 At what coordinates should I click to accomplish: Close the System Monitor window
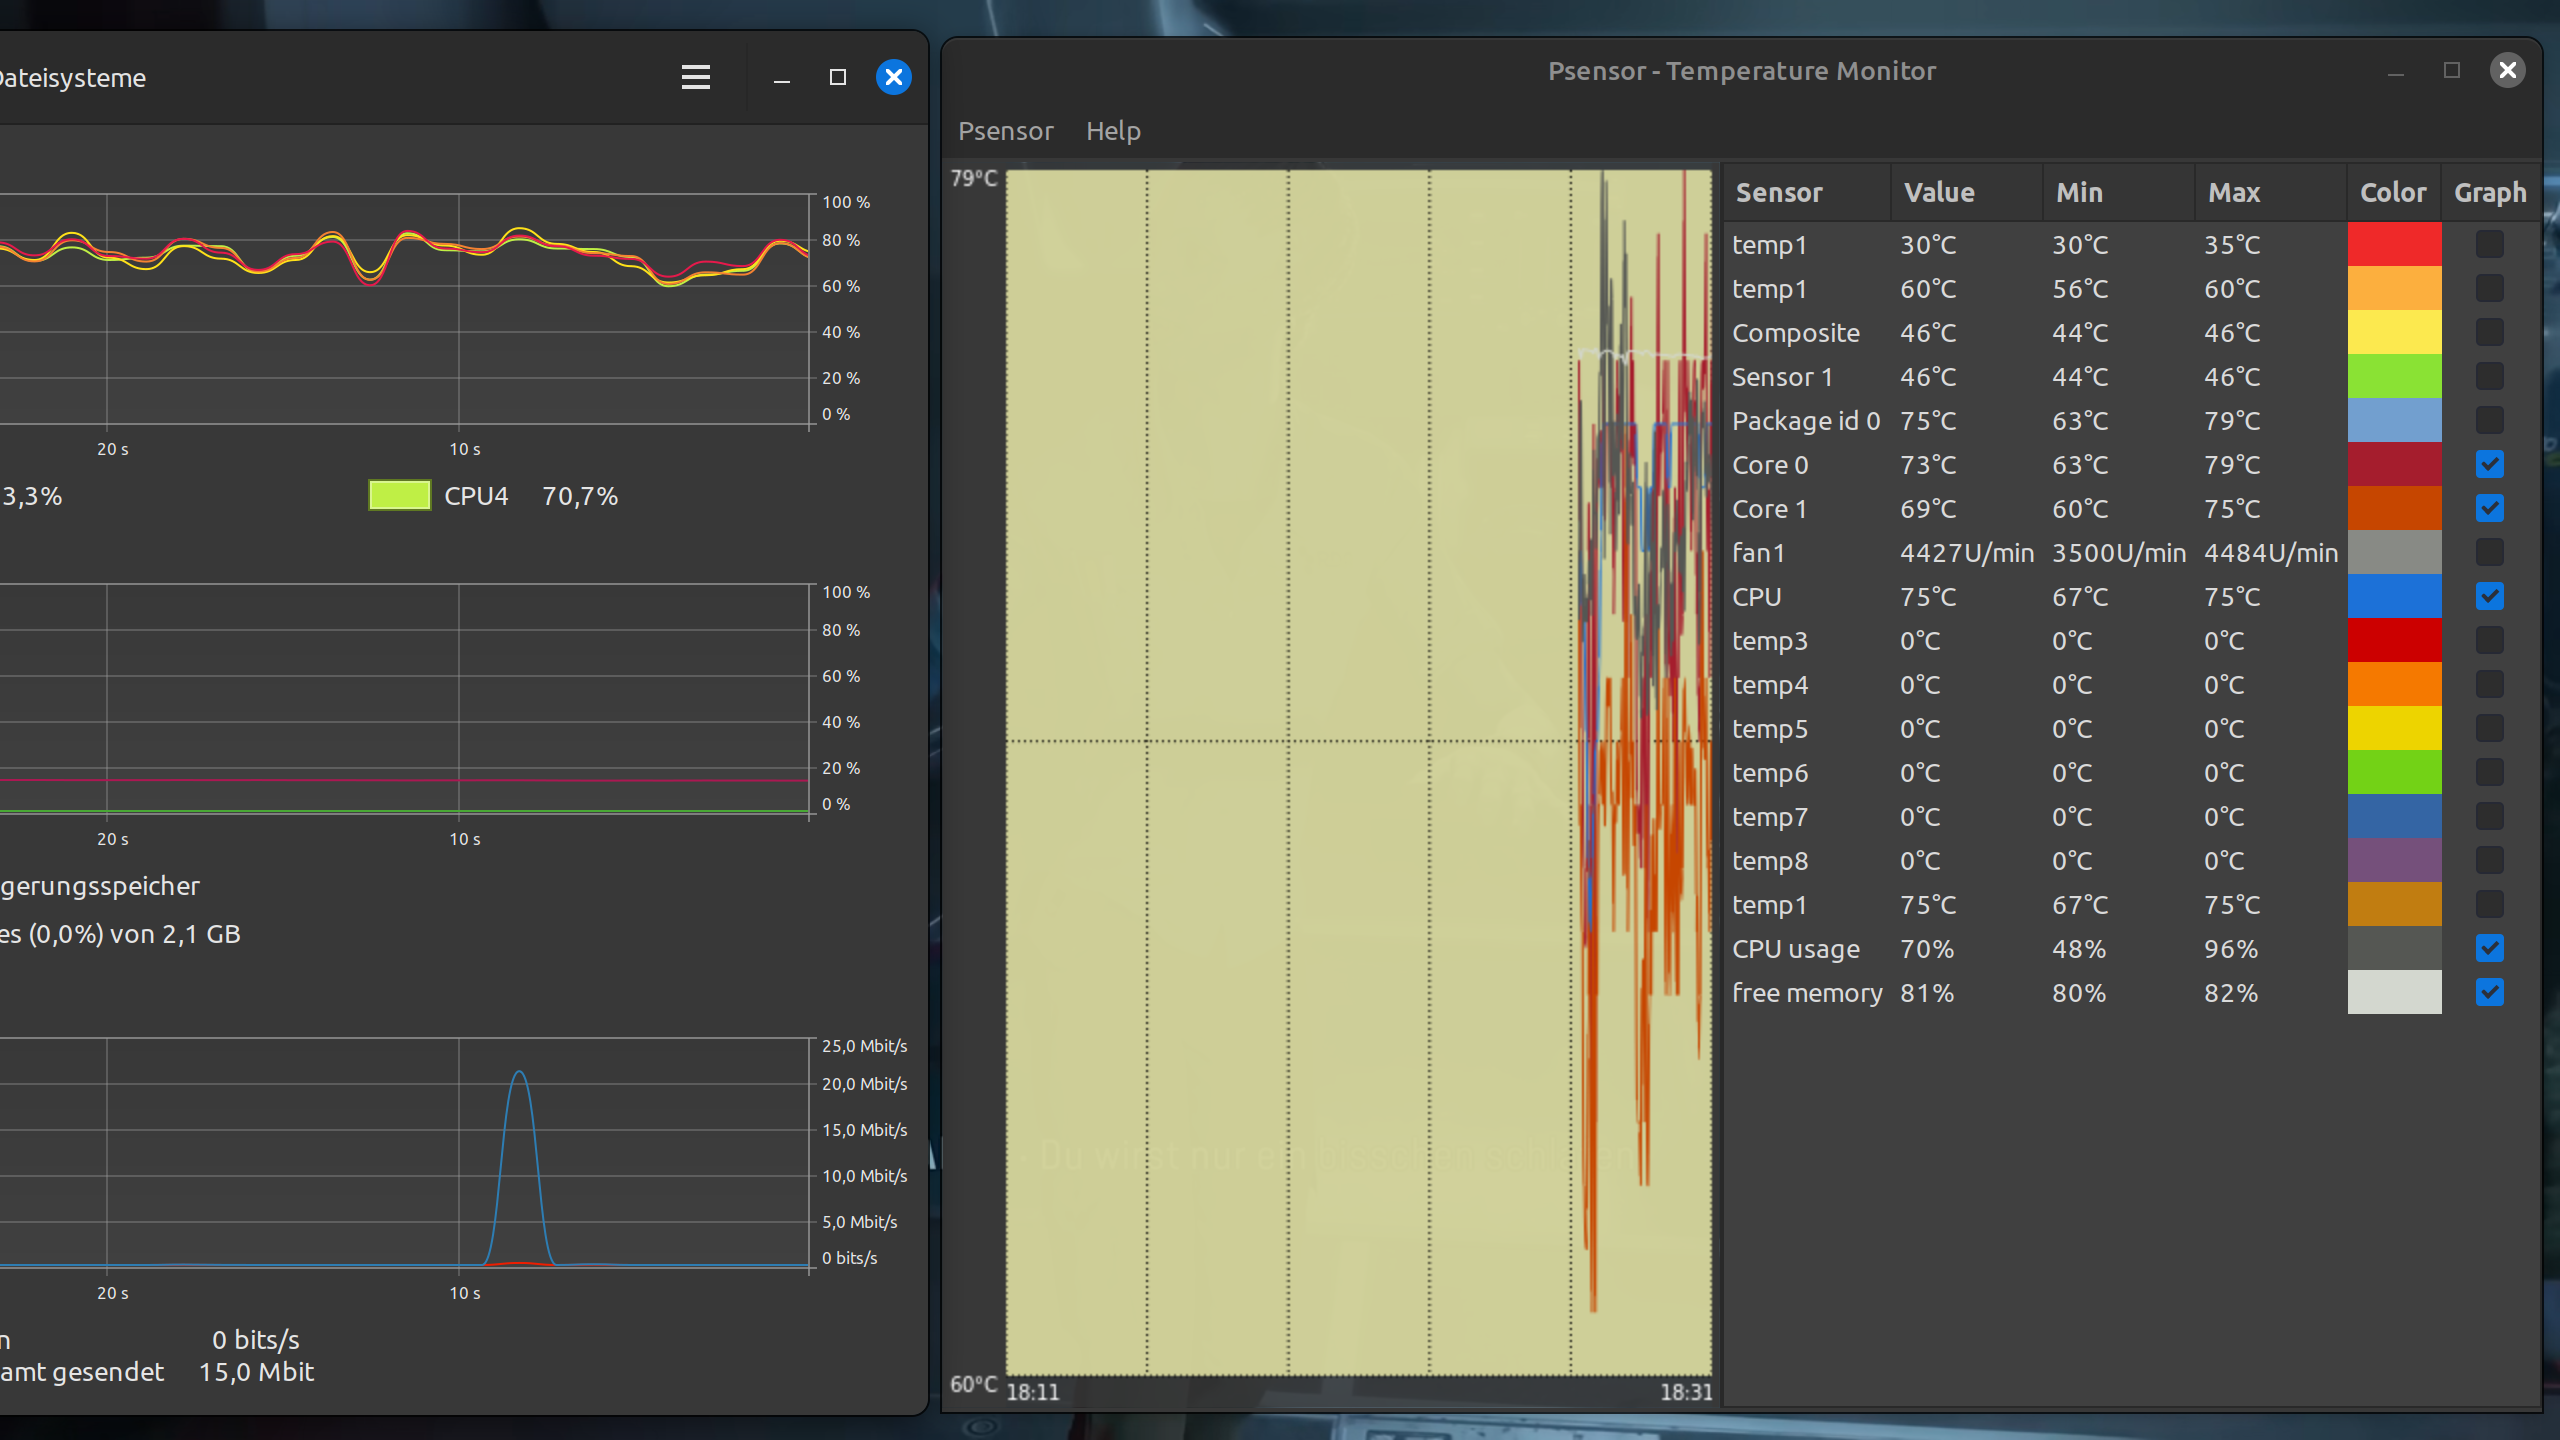(x=893, y=77)
